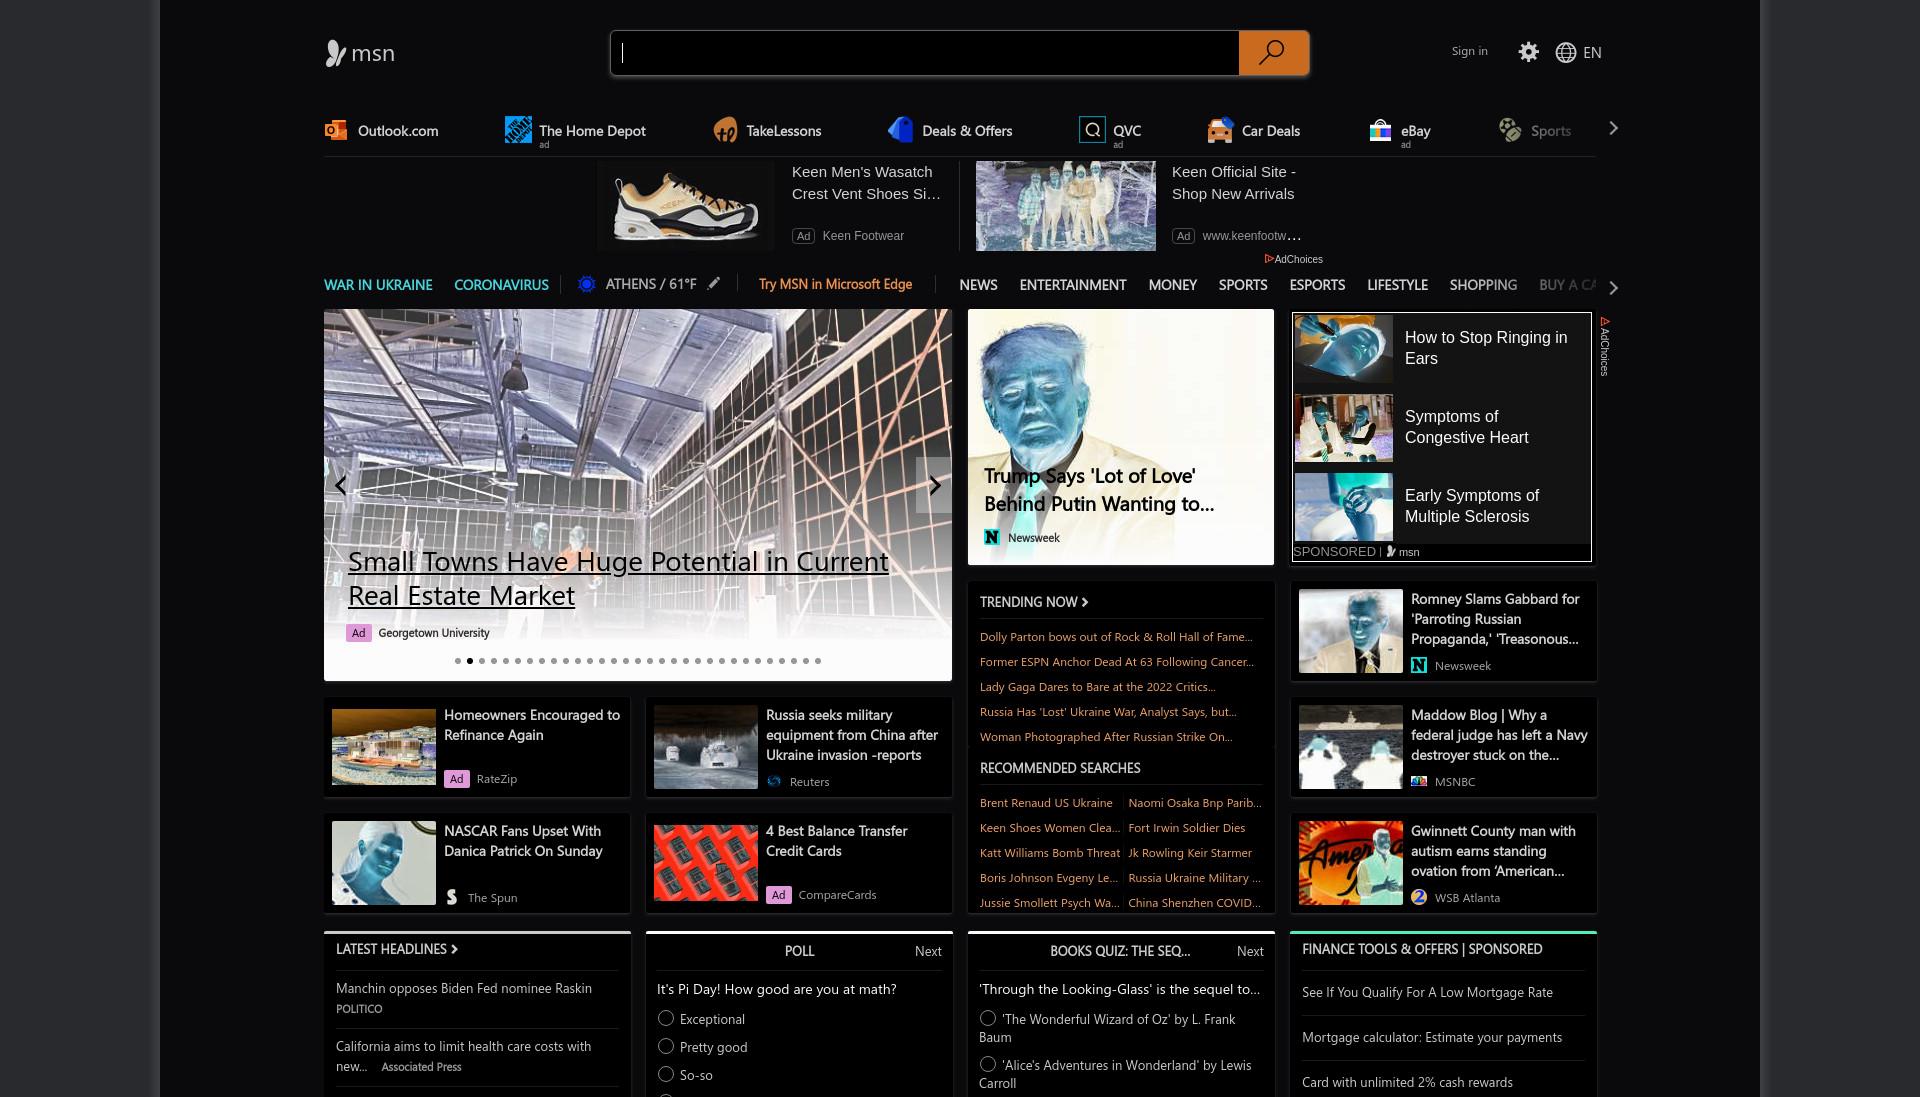1920x1097 pixels.
Task: Open 'How to Stop Ringing in Ears' thumbnail
Action: (x=1344, y=348)
